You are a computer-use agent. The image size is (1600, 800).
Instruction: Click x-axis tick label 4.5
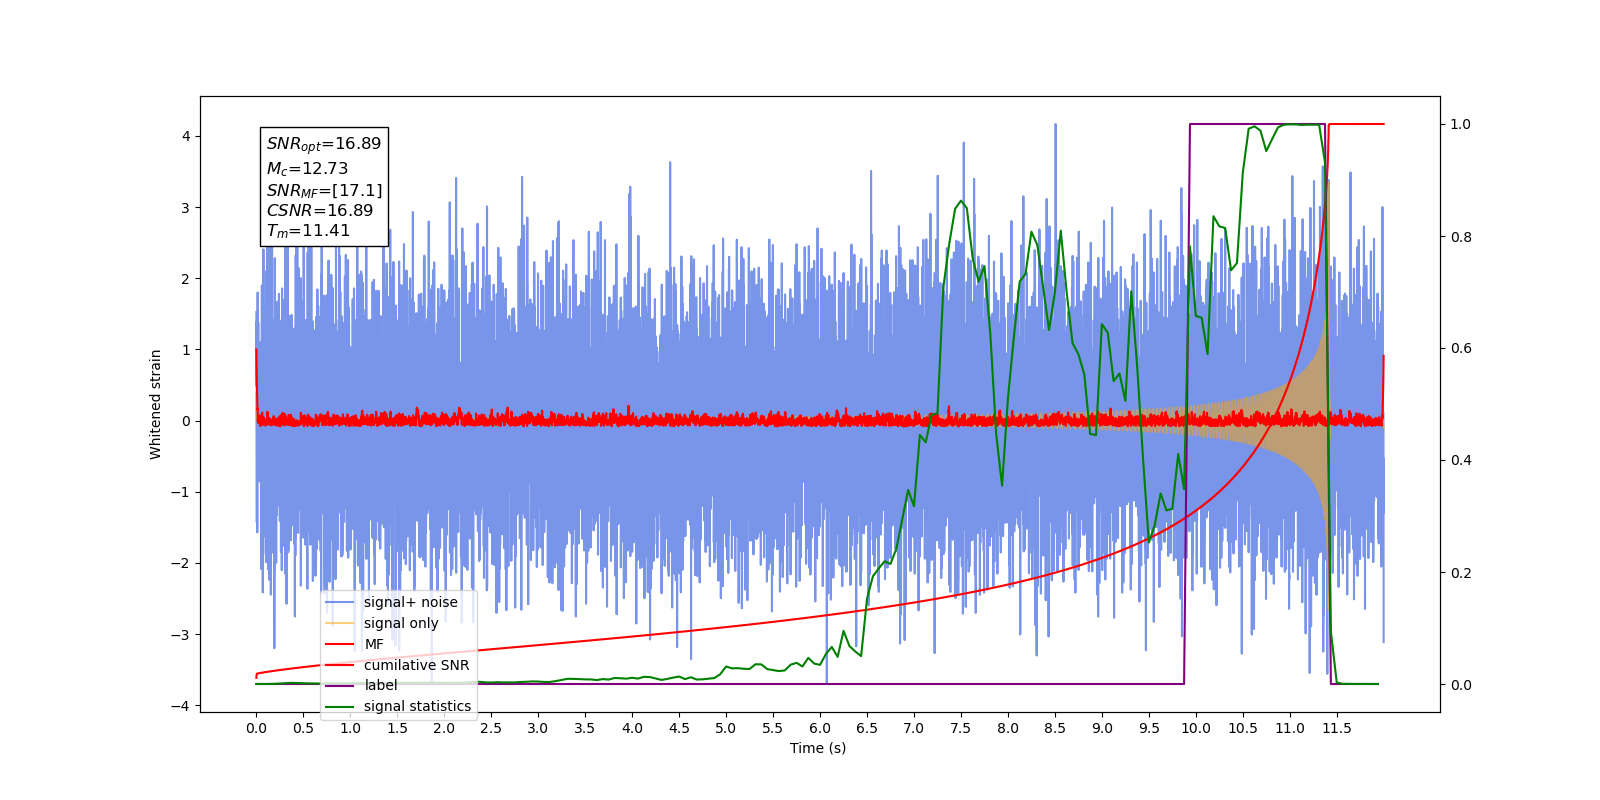679,728
